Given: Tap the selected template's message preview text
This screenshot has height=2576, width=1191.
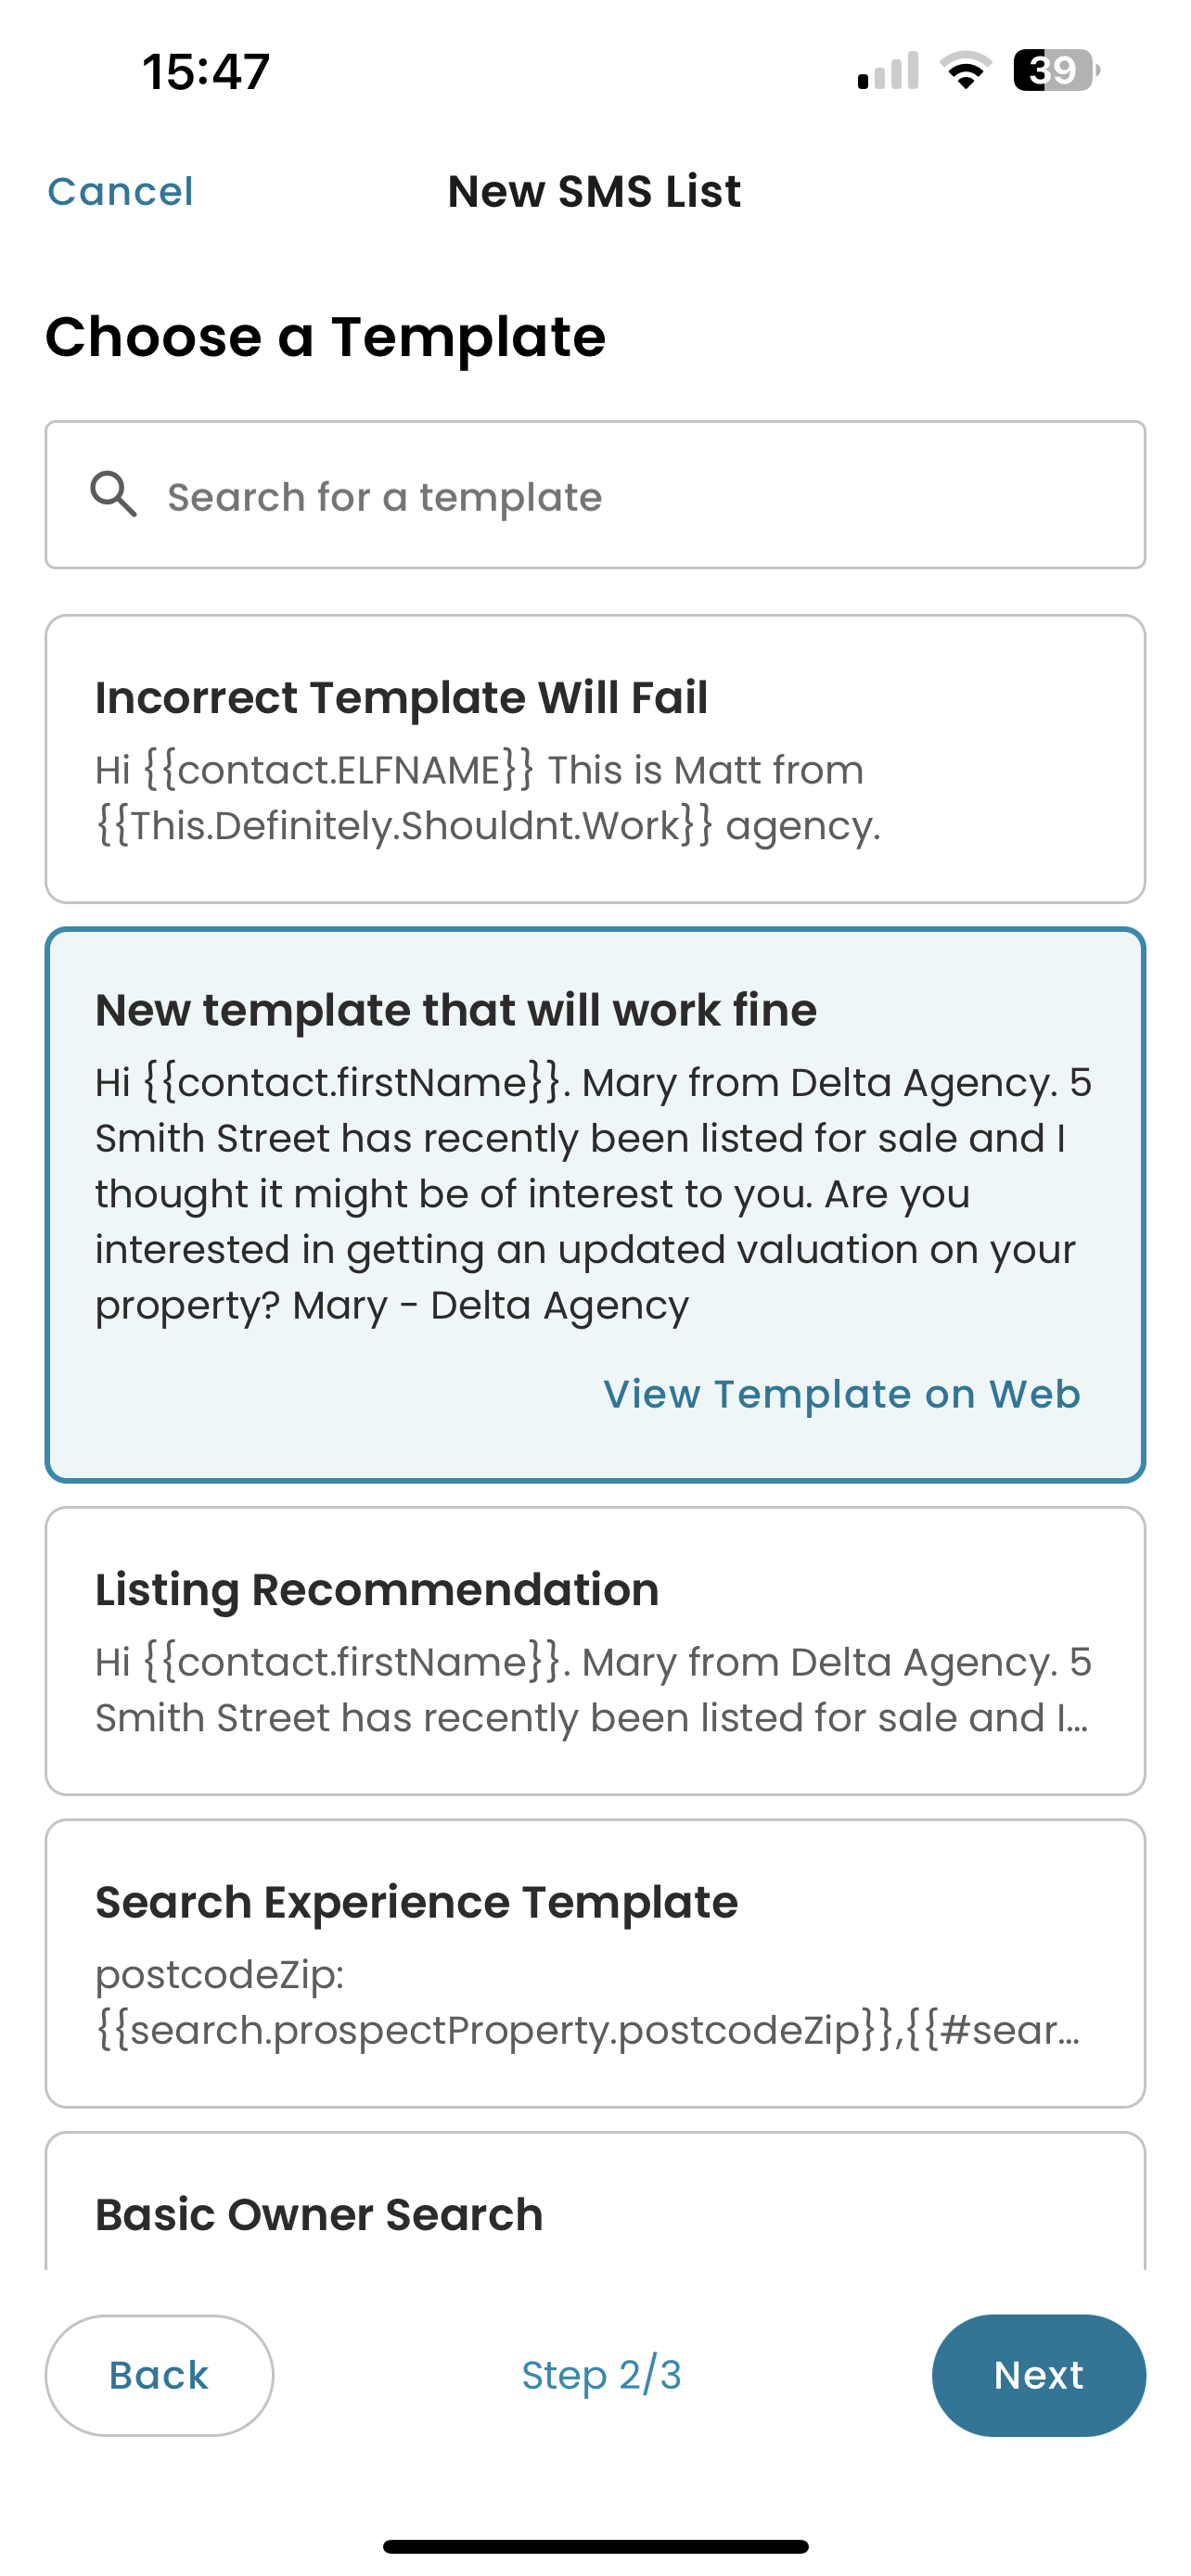Looking at the screenshot, I should [x=593, y=1194].
